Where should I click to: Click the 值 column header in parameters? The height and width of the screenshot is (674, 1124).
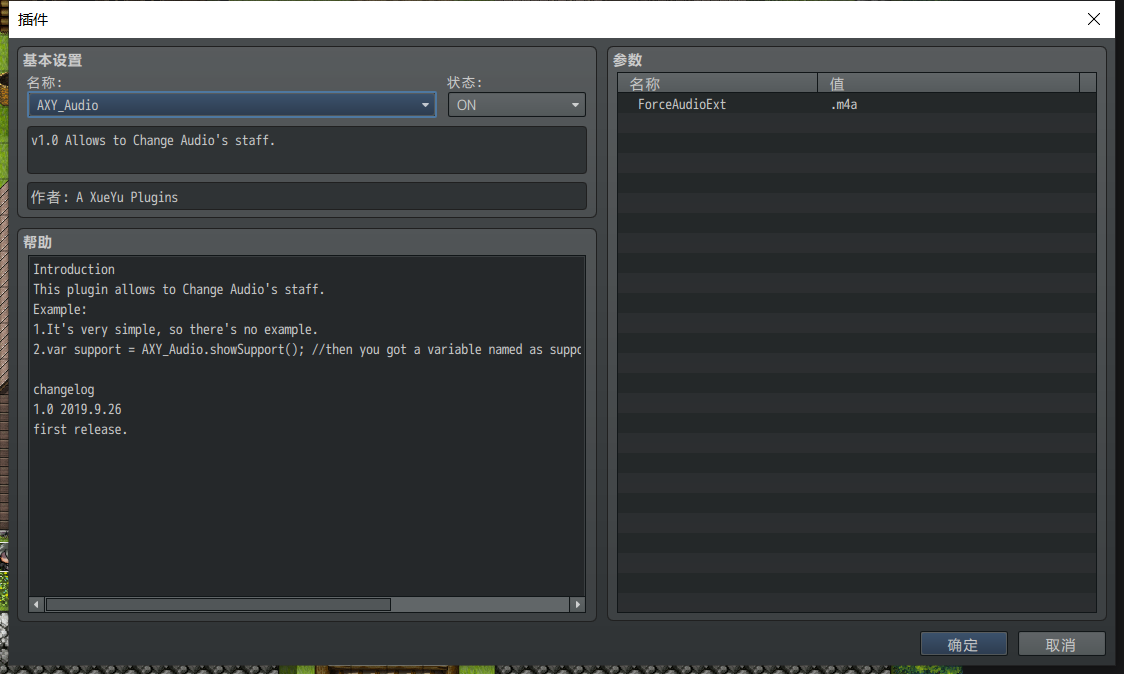pyautogui.click(x=948, y=83)
